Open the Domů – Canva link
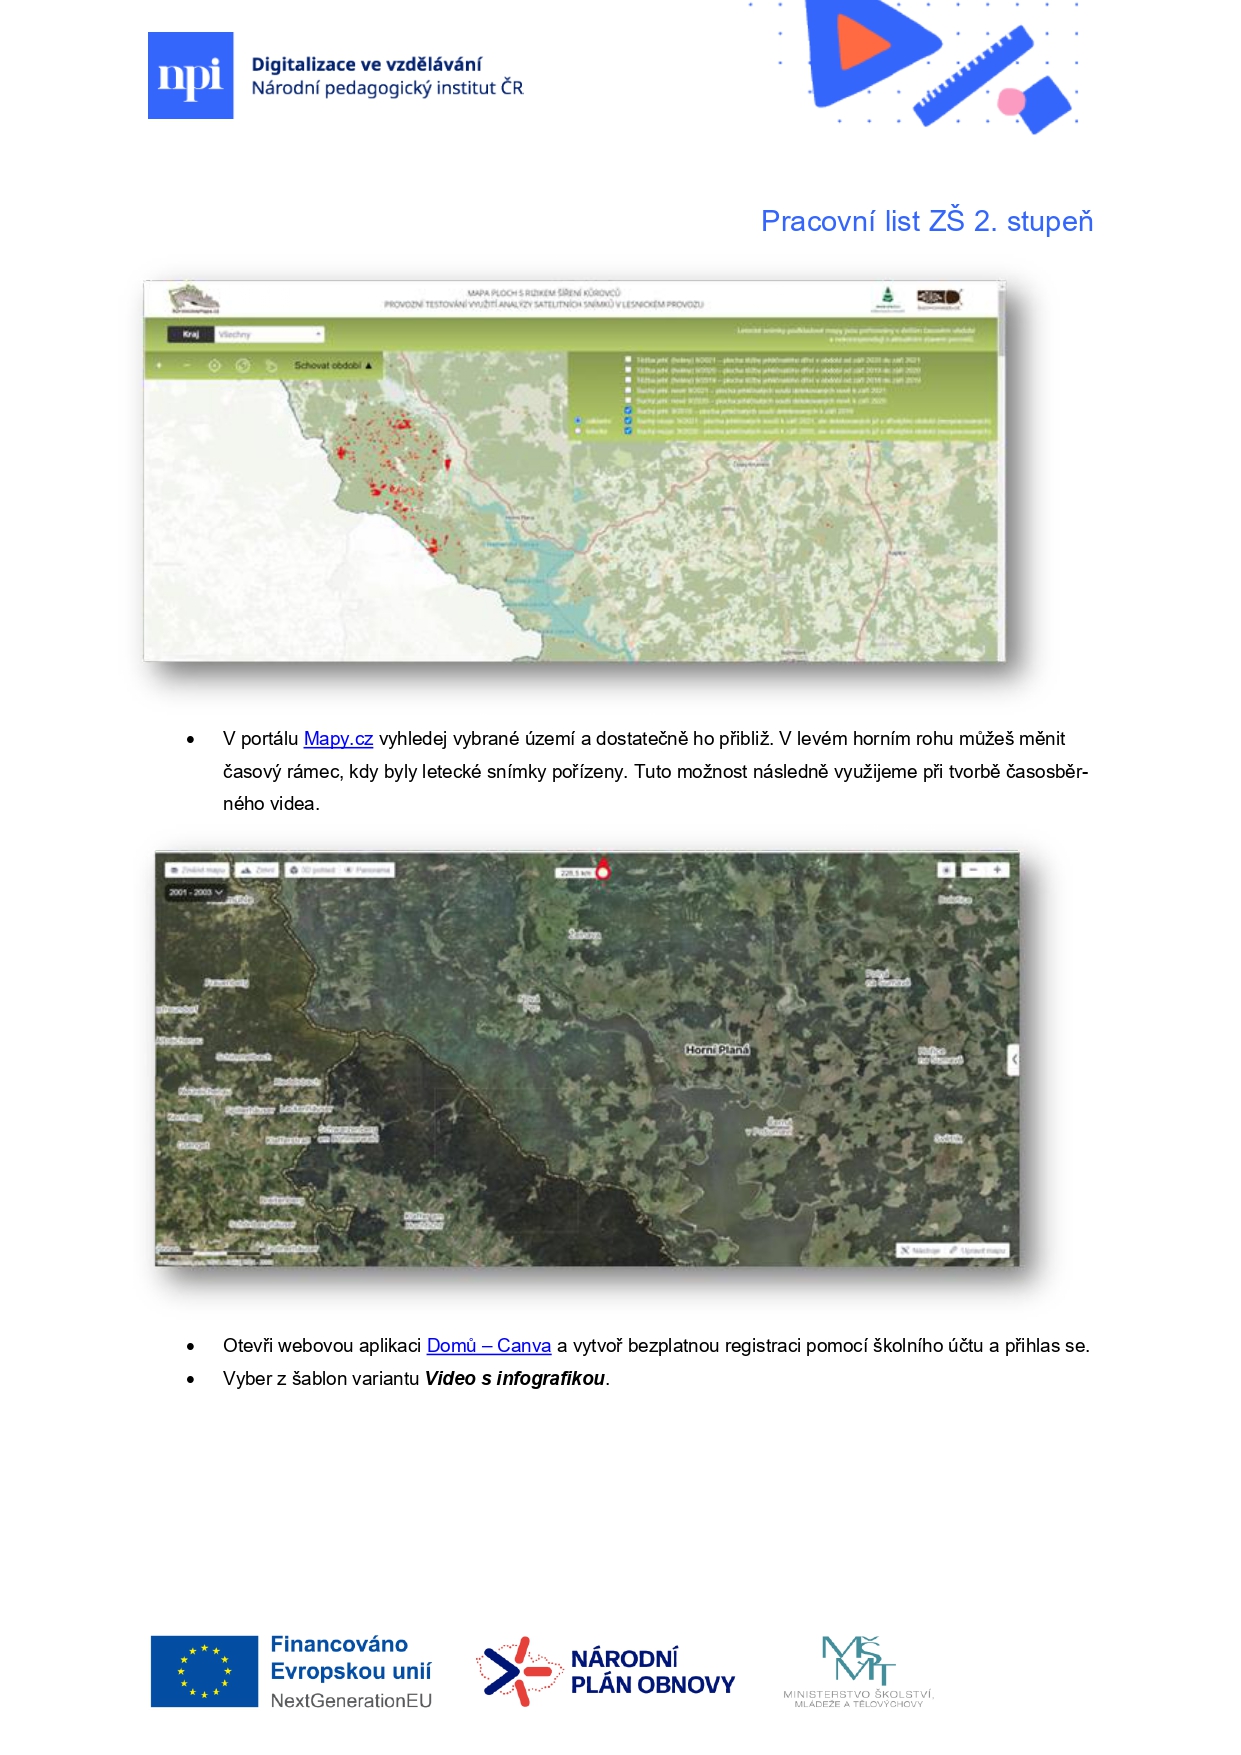This screenshot has height=1755, width=1241. 488,1346
